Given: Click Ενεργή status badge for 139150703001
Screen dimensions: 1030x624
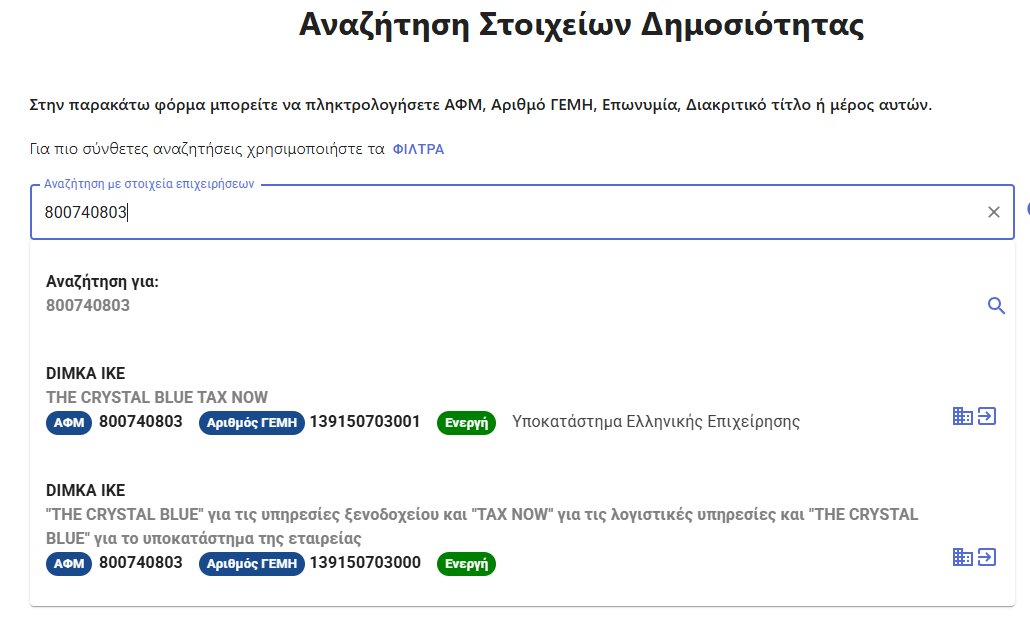Looking at the screenshot, I should click(x=466, y=422).
